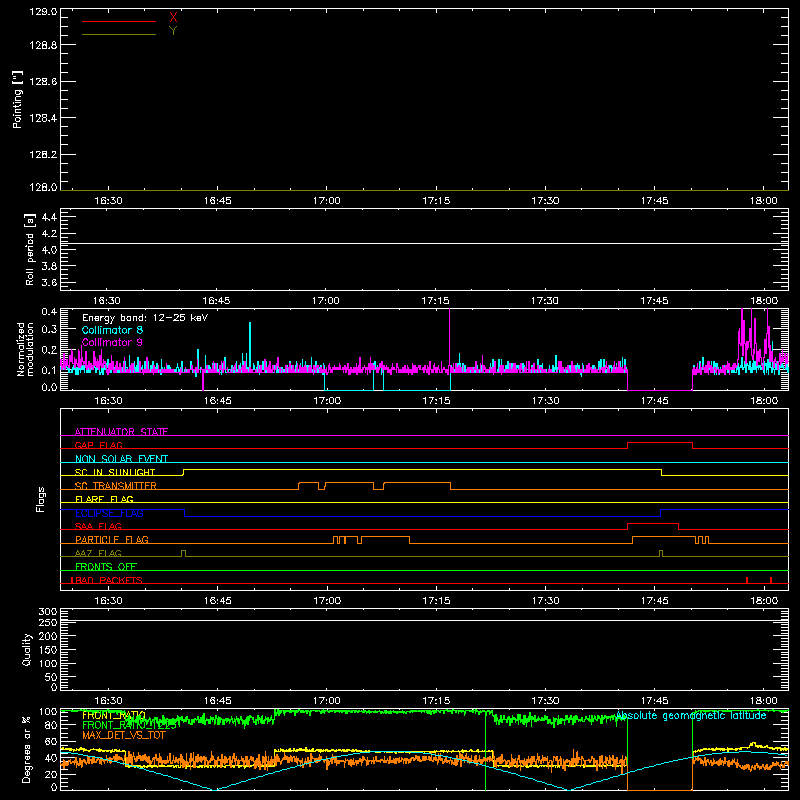Click the raised GAP_FLAG segment near 17:45
Image resolution: width=800 pixels, height=800 pixels.
click(660, 443)
